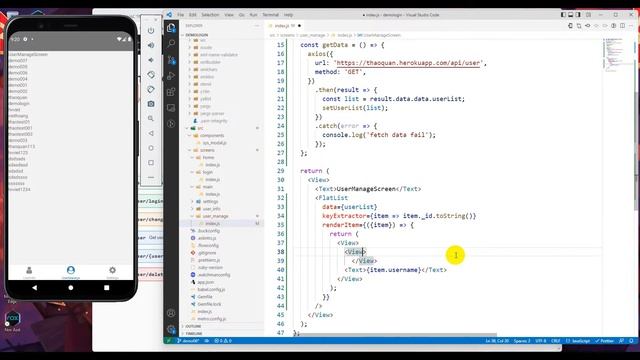This screenshot has width=640, height=360.
Task: Click the emulator power button
Action: (151, 31)
